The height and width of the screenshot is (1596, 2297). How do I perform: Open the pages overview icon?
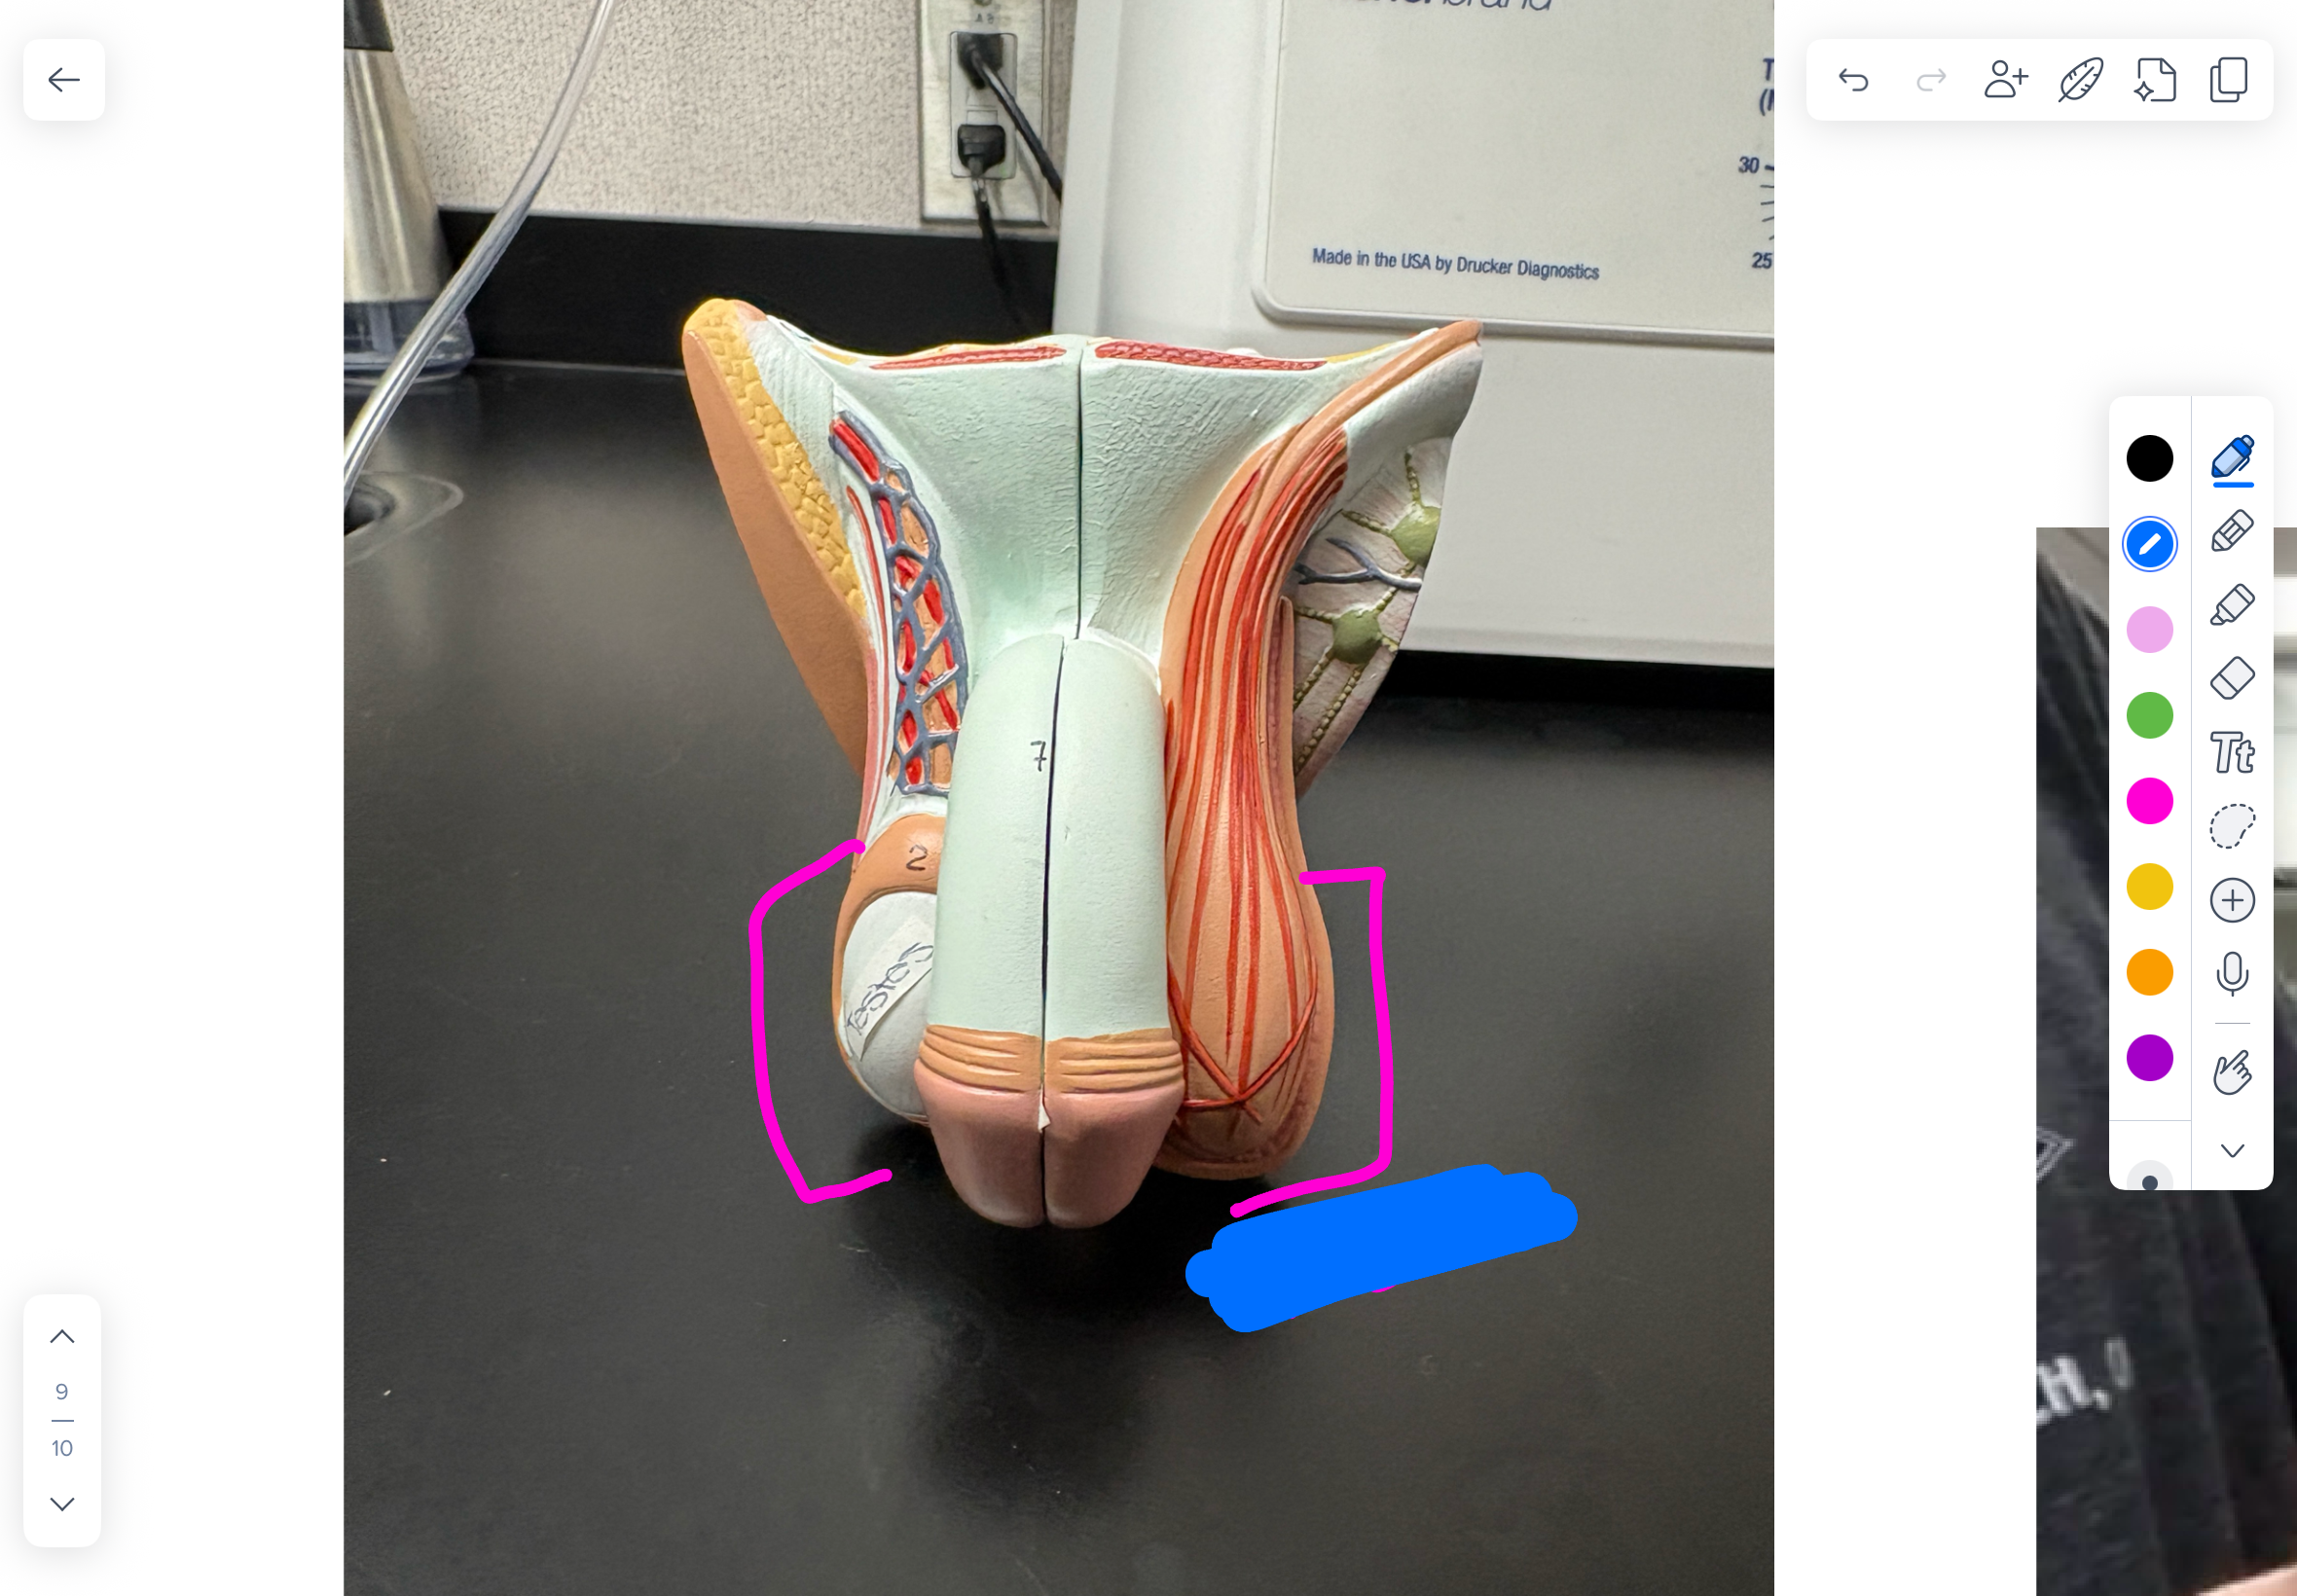click(2229, 80)
